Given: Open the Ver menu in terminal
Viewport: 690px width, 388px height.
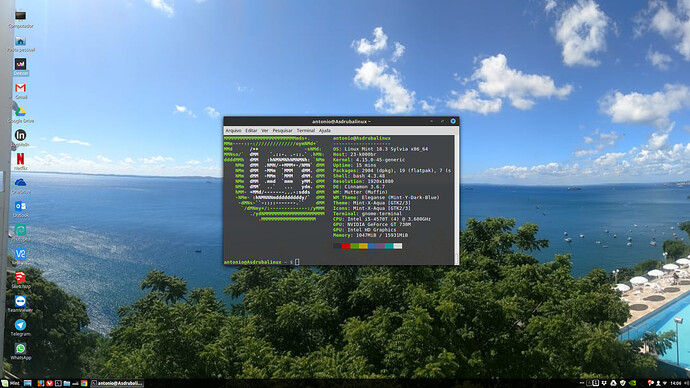Looking at the screenshot, I should point(264,131).
